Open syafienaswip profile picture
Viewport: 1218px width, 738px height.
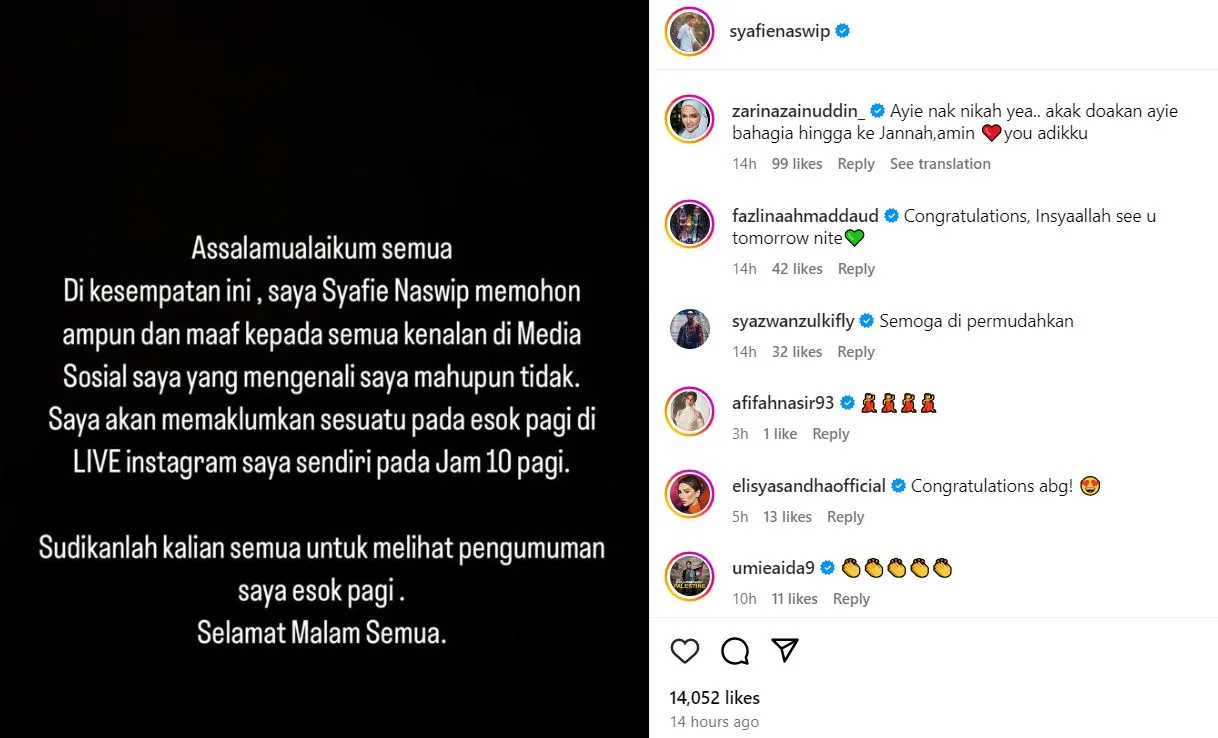coord(689,31)
